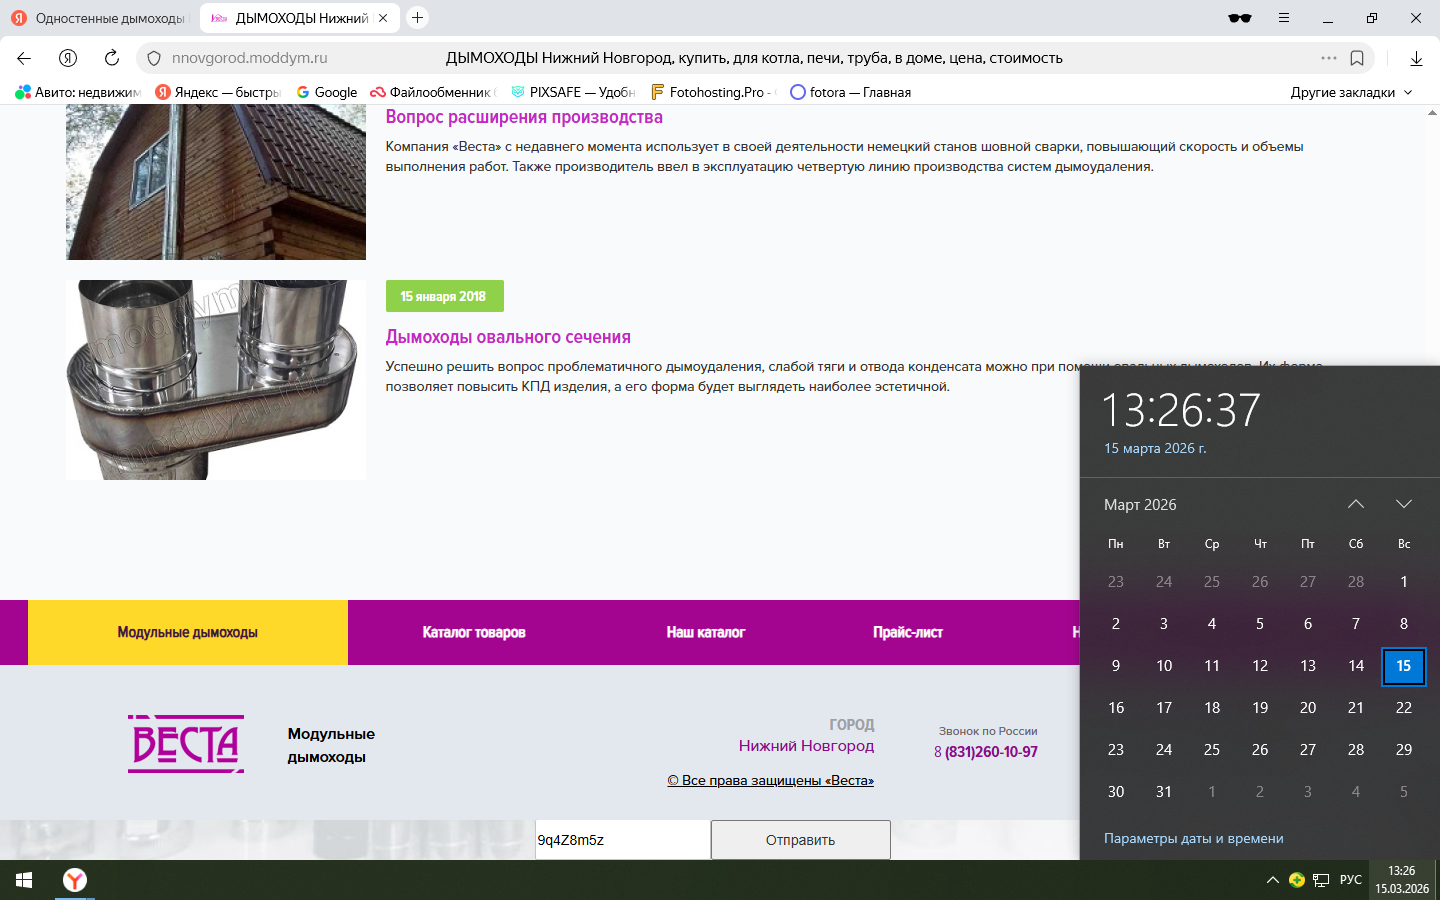Close the ДЫМОХОДЫ Нижний tab
Screen dimensions: 1440x900
[383, 18]
